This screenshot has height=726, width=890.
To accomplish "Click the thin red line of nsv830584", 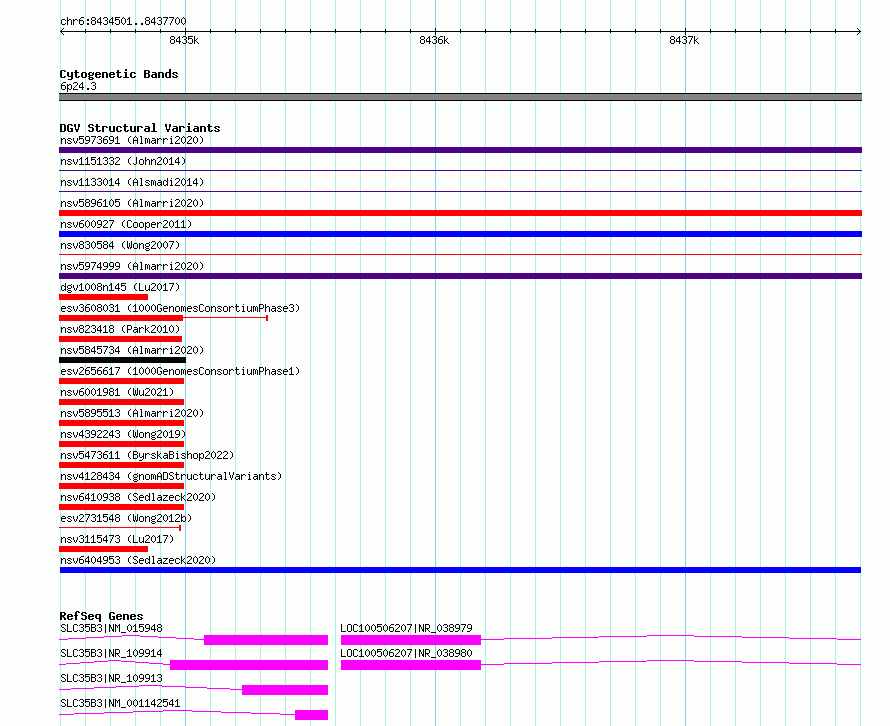I will point(460,255).
